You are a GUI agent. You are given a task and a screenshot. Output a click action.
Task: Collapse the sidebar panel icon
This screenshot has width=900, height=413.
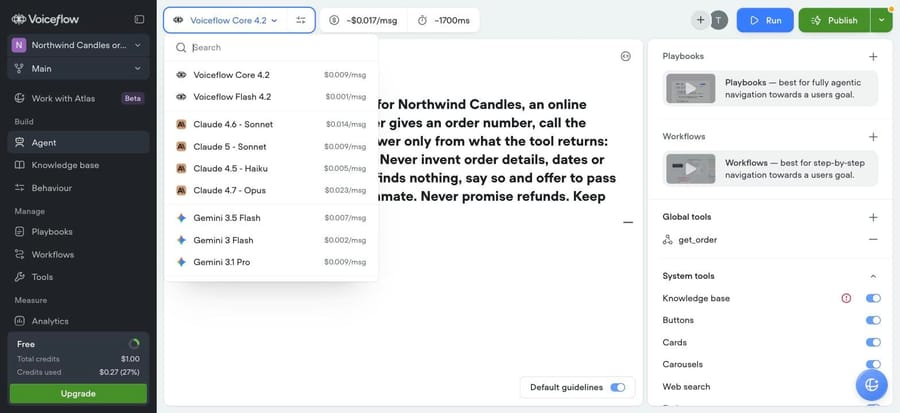pyautogui.click(x=139, y=20)
